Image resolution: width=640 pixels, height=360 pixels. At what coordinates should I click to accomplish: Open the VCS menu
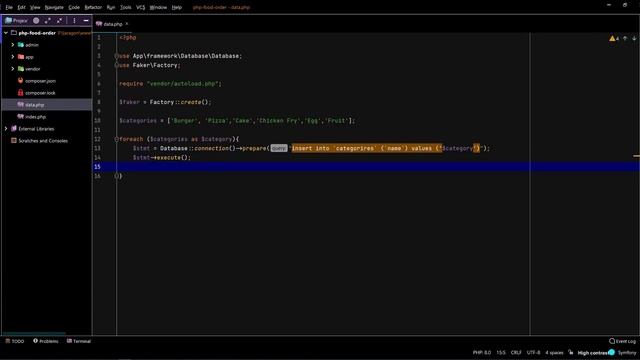tap(140, 7)
